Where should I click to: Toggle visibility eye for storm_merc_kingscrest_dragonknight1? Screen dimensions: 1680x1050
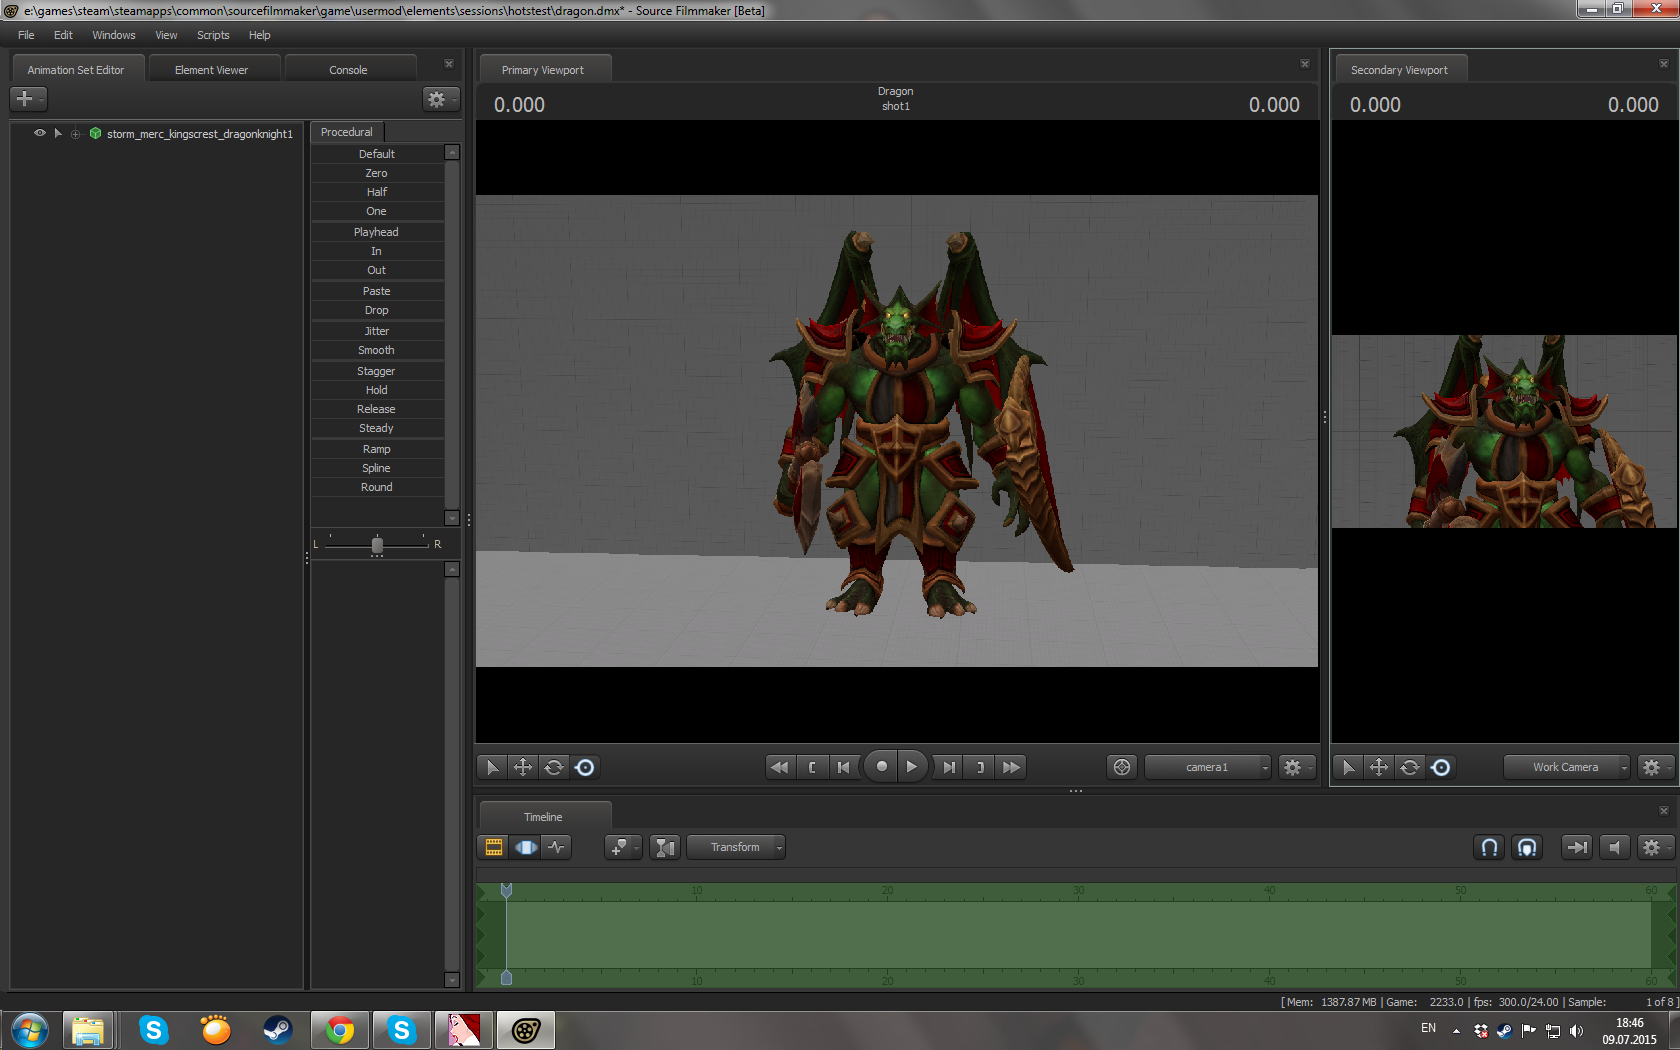coord(40,133)
